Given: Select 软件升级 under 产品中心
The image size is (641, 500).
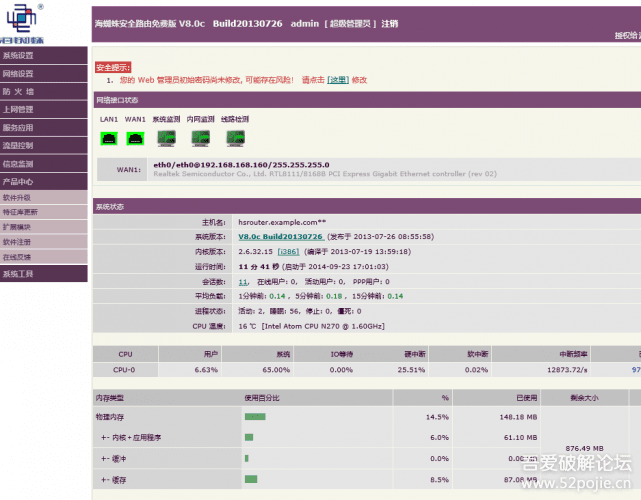Looking at the screenshot, I should pos(16,198).
